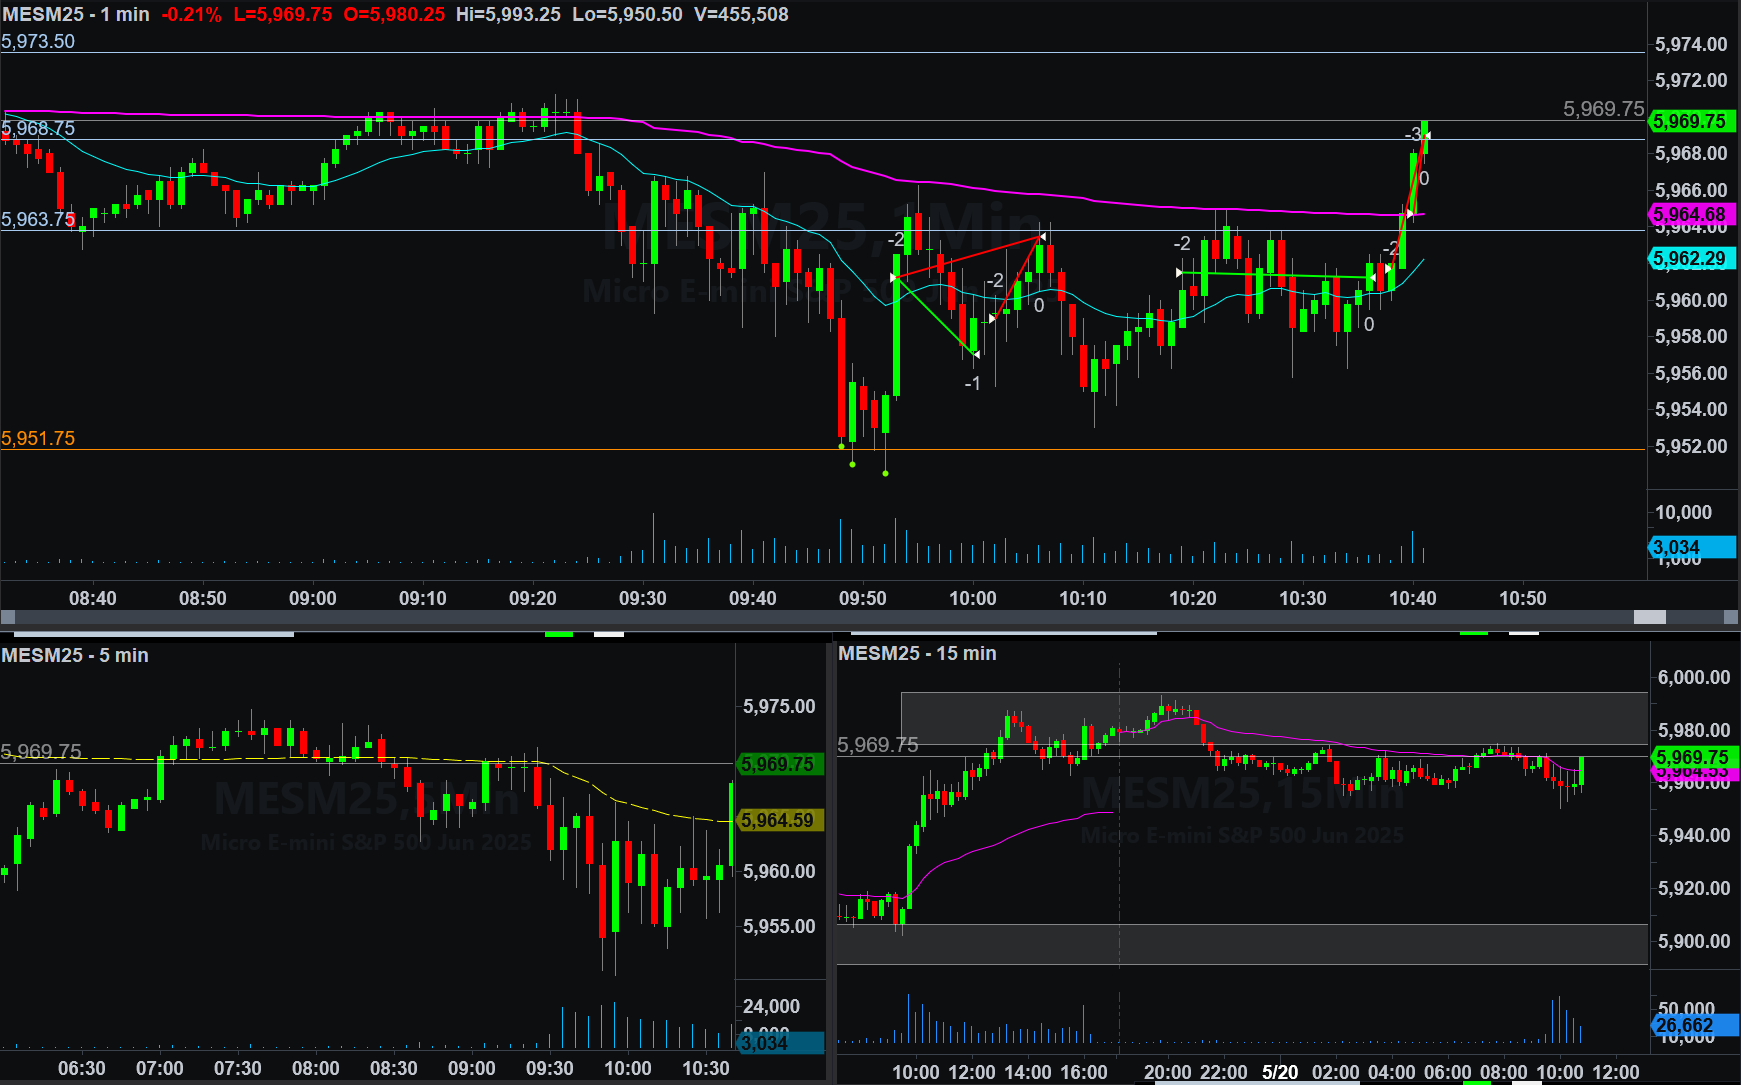
Task: Select the magenta 5,964.68 indicator price tag
Action: point(1690,215)
